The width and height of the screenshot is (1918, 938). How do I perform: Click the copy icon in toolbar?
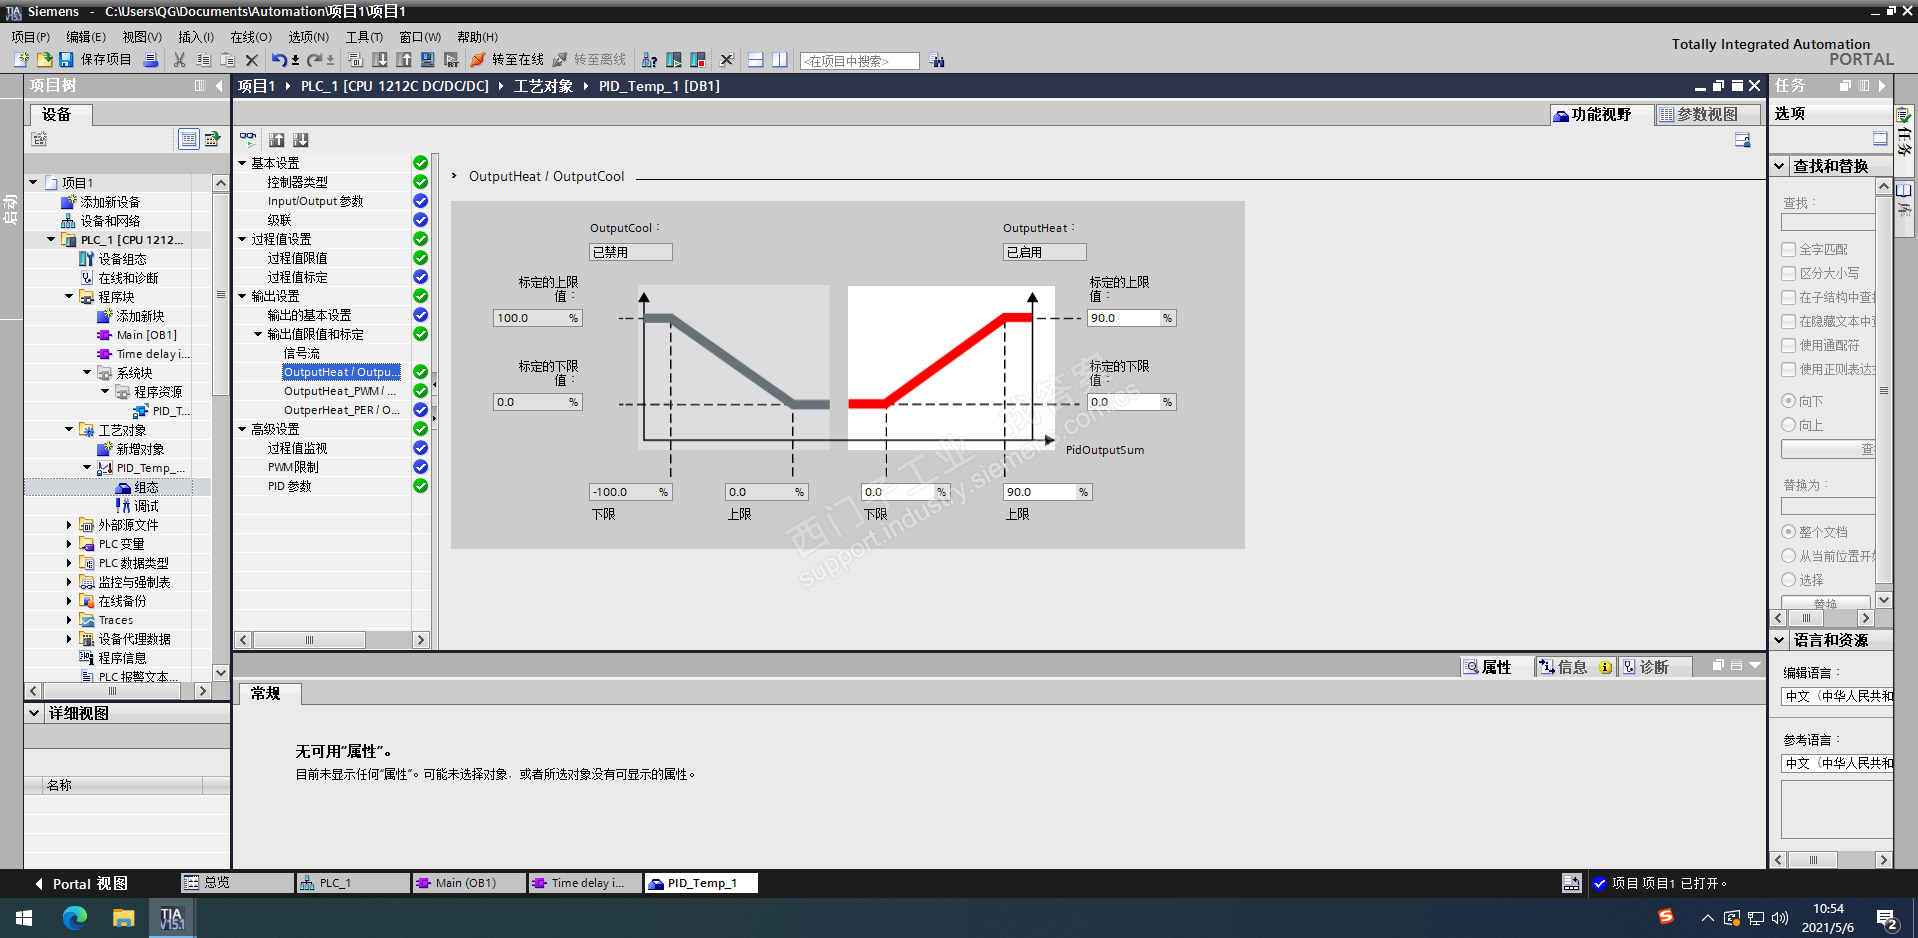204,60
